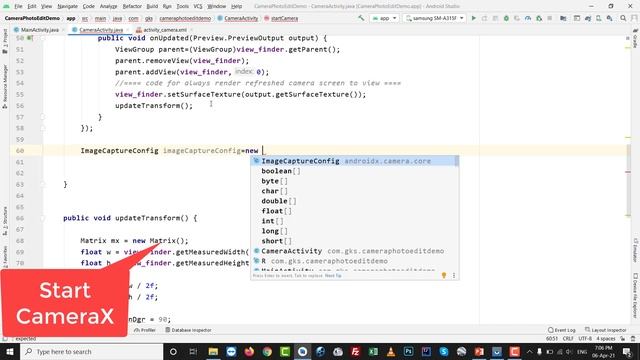Click the override gutter icon at line 50
Image resolution: width=640 pixels, height=360 pixels.
(x=30, y=38)
